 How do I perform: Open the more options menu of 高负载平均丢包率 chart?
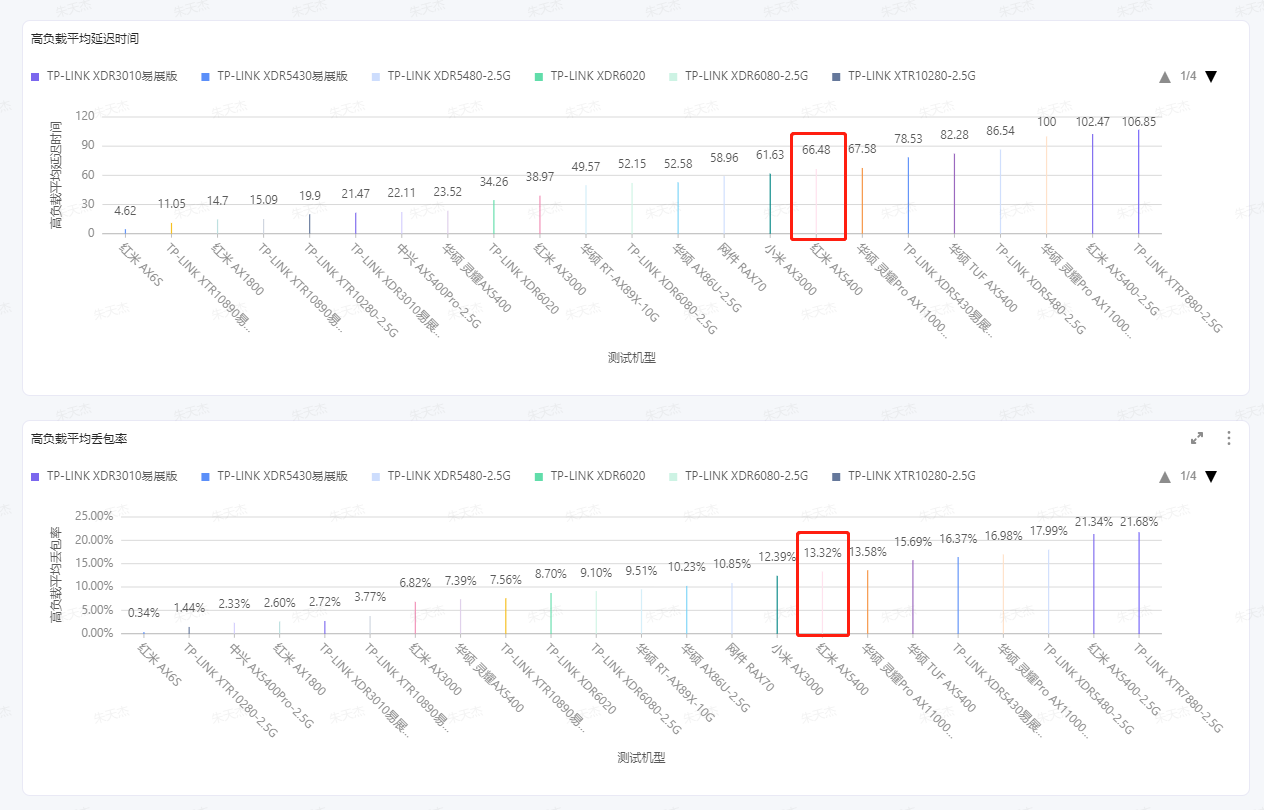tap(1230, 438)
